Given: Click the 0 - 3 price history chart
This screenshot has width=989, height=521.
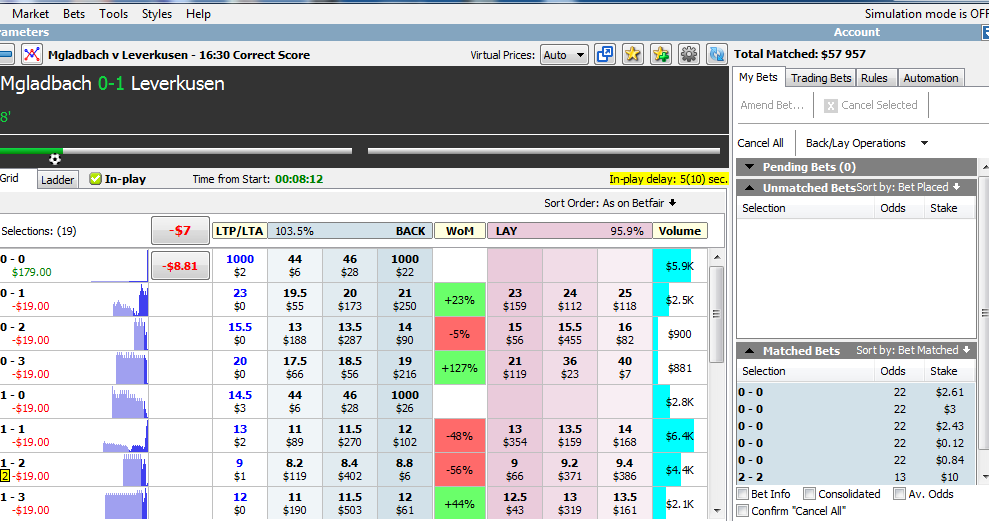Looking at the screenshot, I should click(x=131, y=368).
